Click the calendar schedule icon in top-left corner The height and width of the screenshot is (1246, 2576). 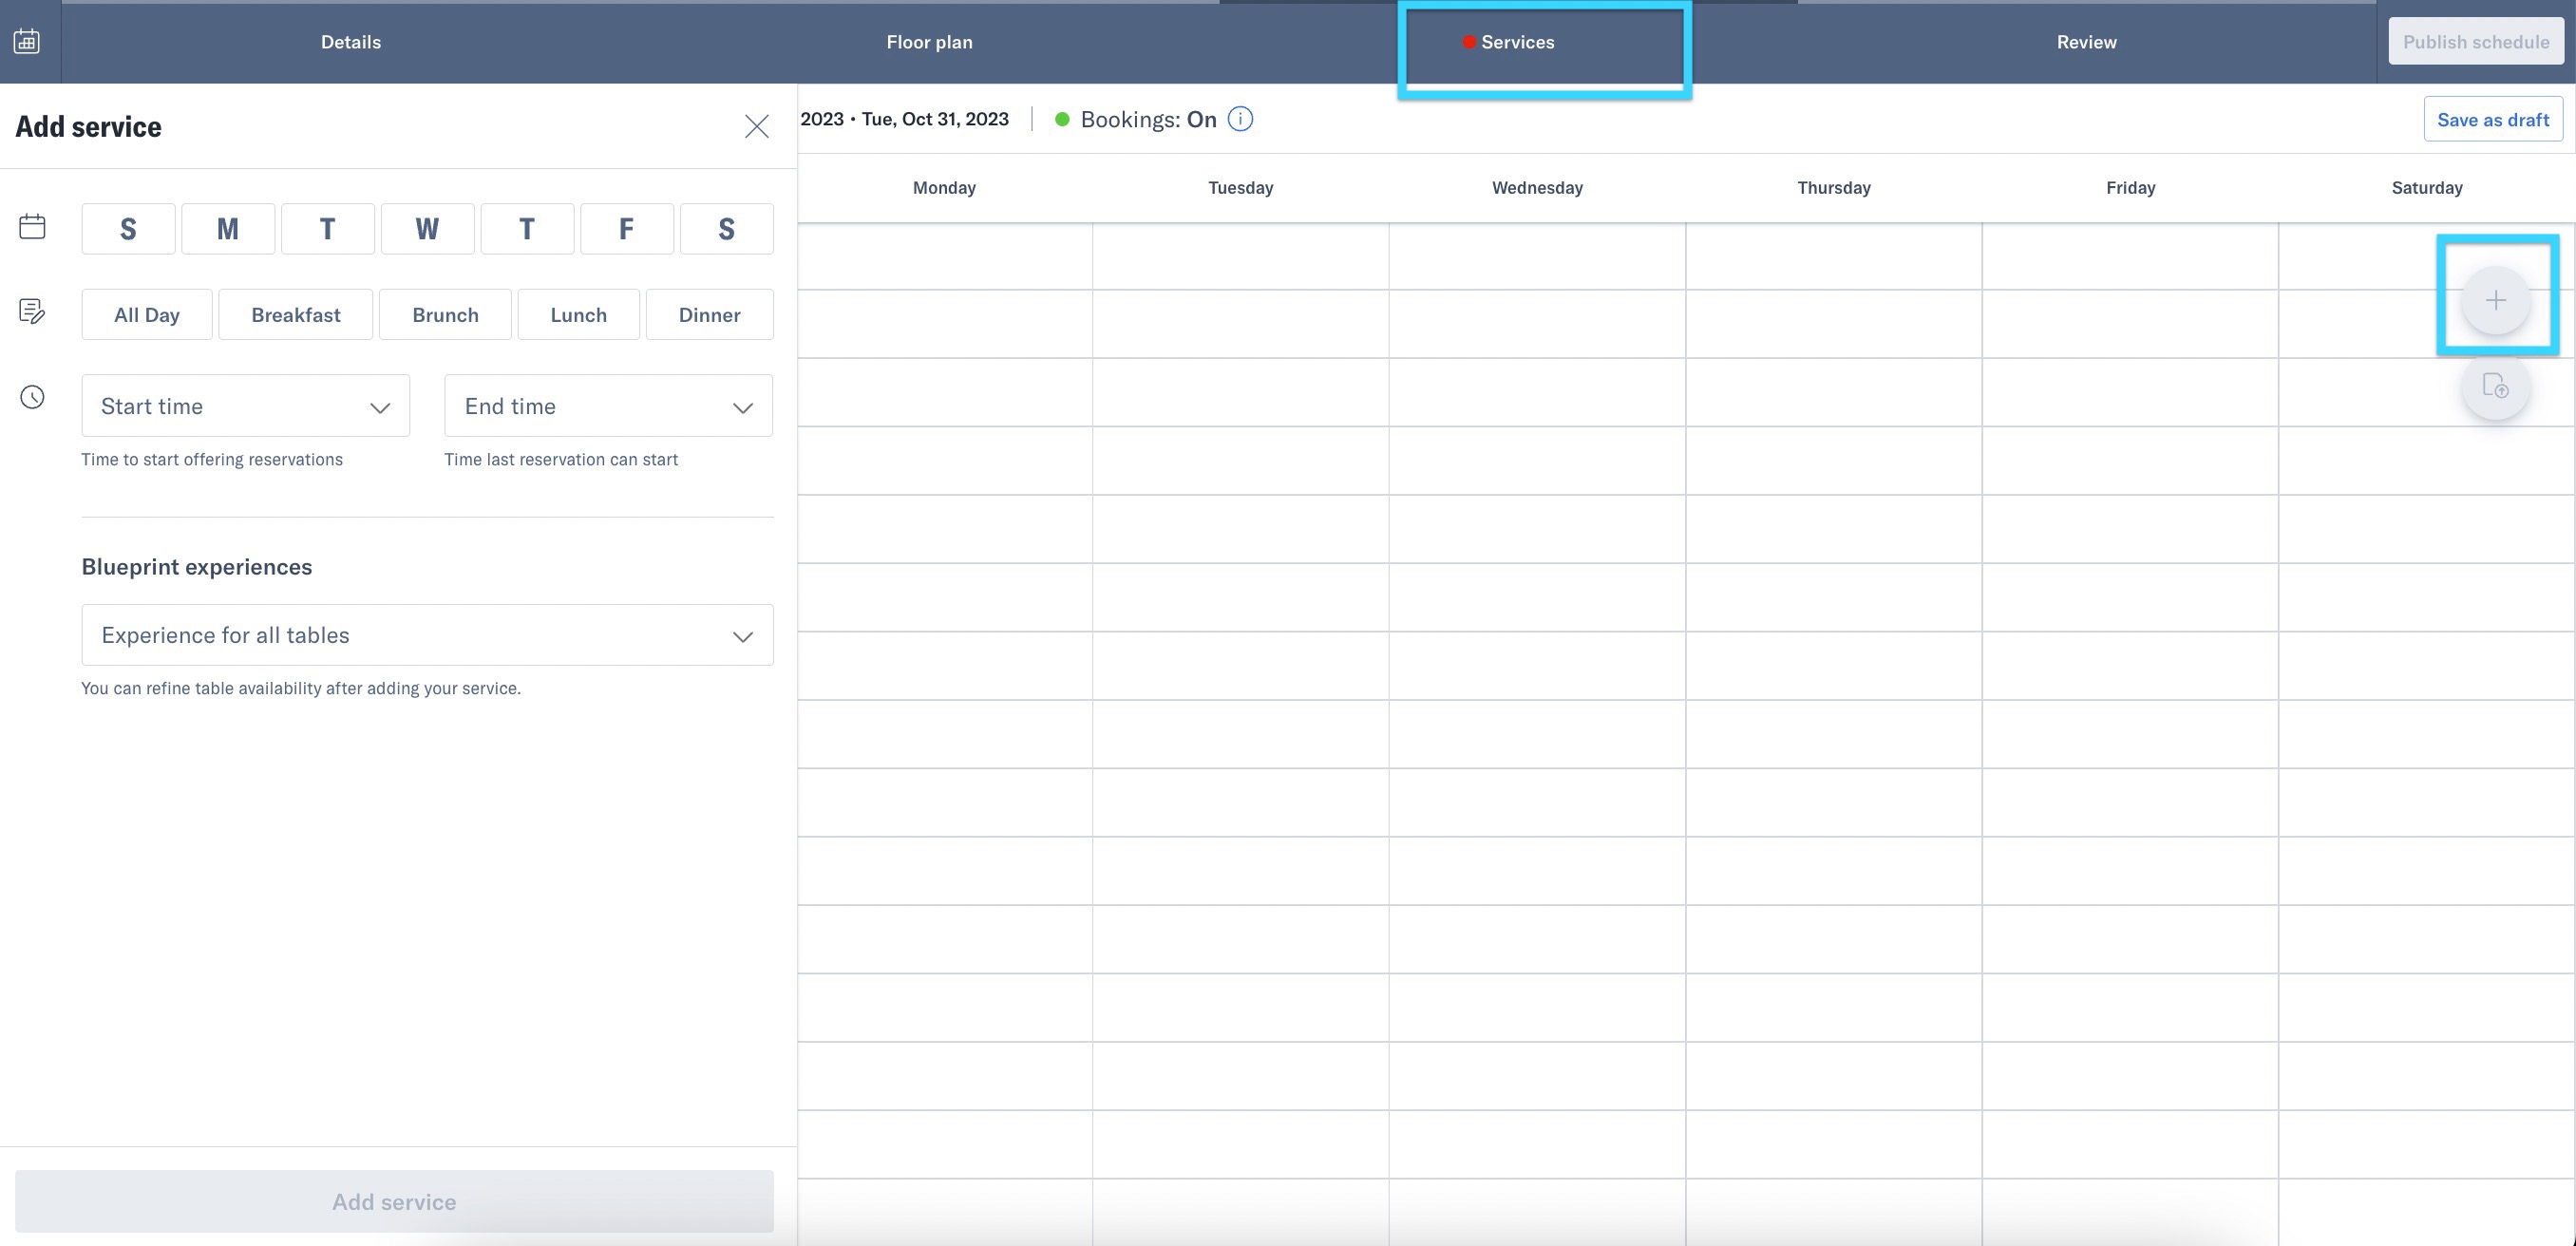26,41
